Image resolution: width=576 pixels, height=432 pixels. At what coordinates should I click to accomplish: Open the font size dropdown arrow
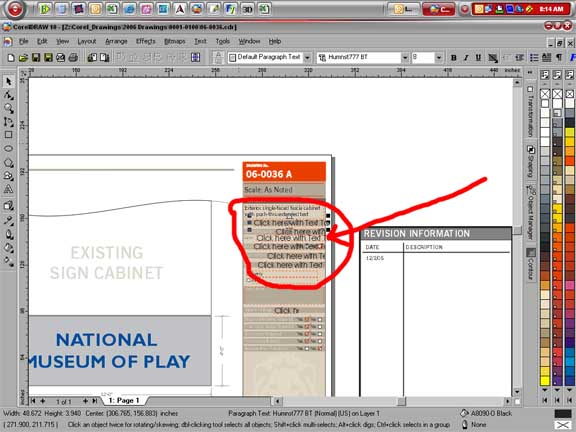[439, 58]
